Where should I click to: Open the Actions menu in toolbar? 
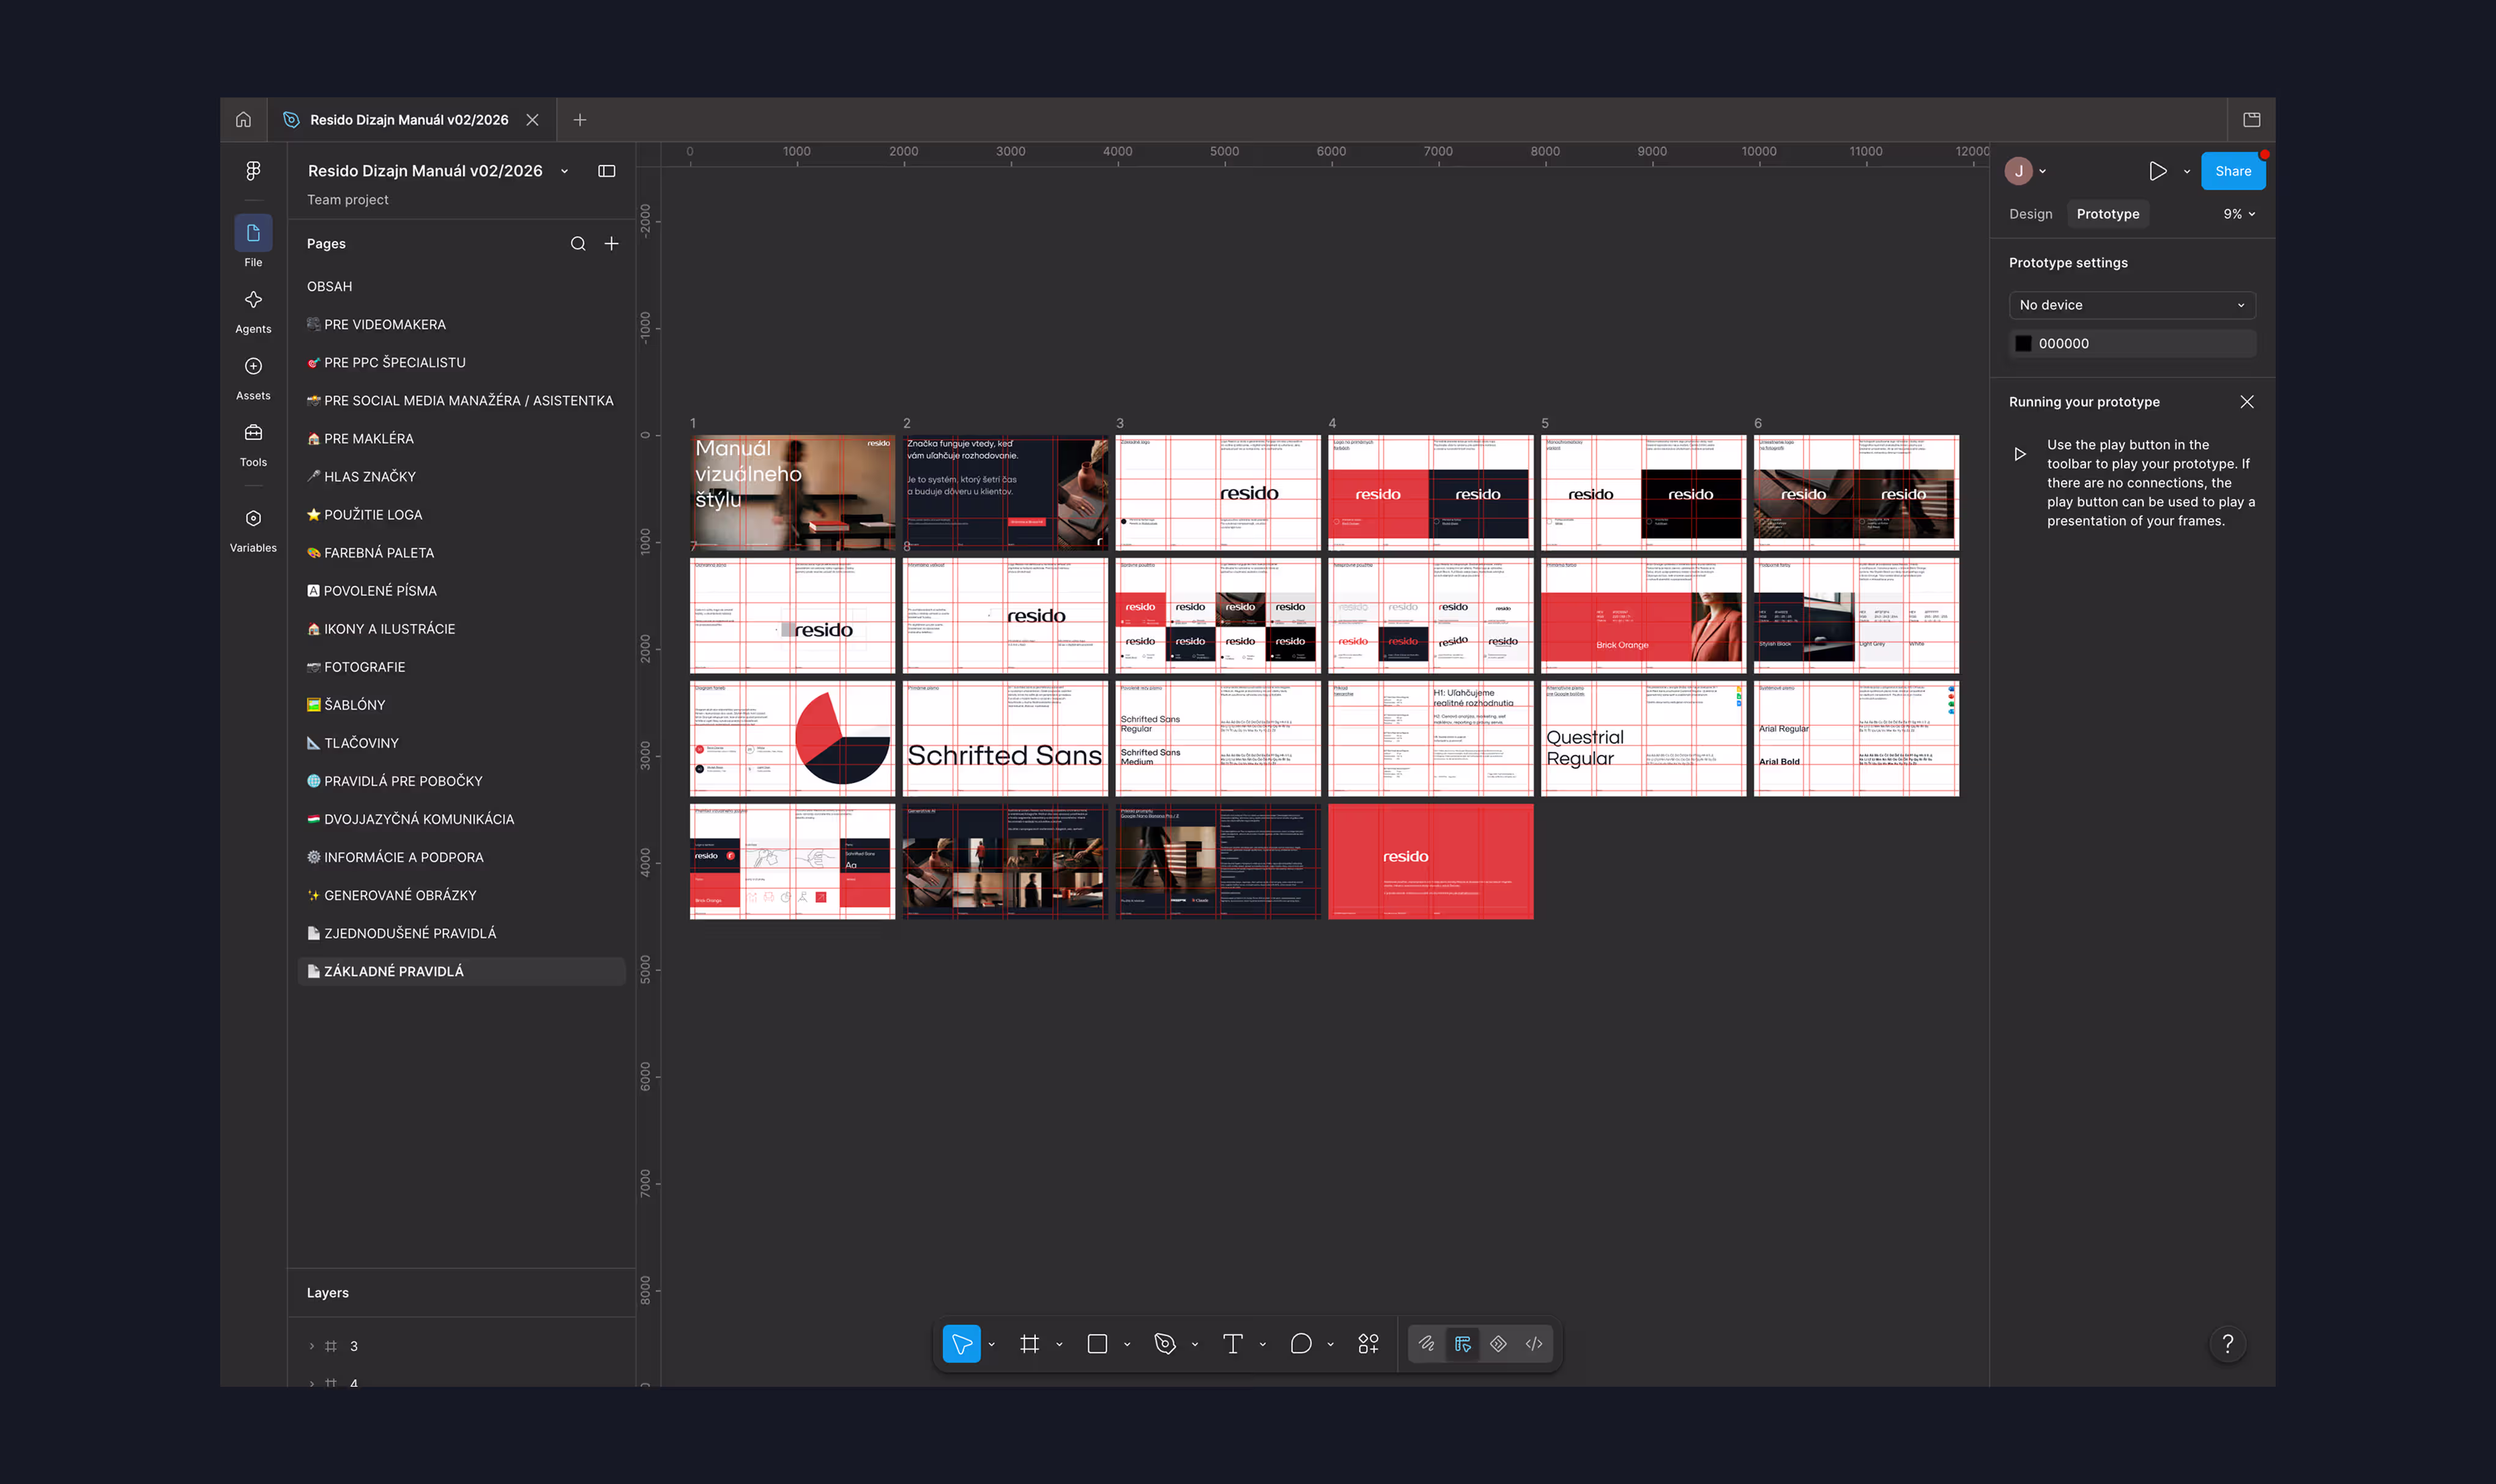[x=1369, y=1344]
